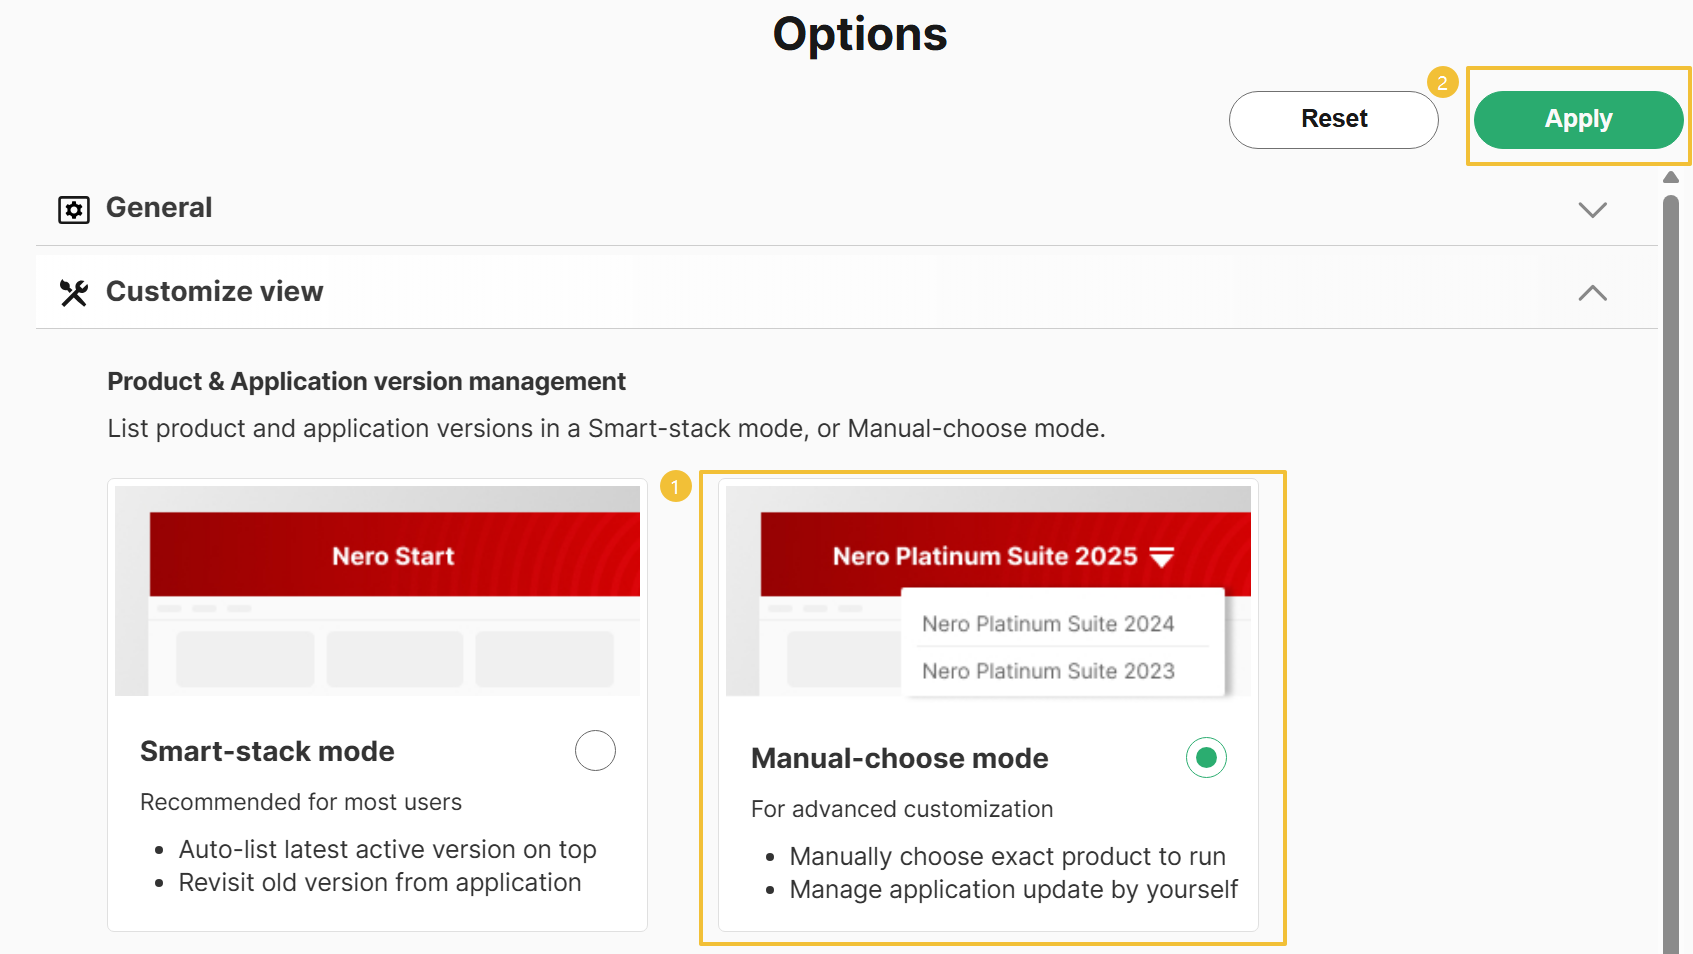The image size is (1693, 954).
Task: Click the Customize view header label
Action: click(x=215, y=292)
